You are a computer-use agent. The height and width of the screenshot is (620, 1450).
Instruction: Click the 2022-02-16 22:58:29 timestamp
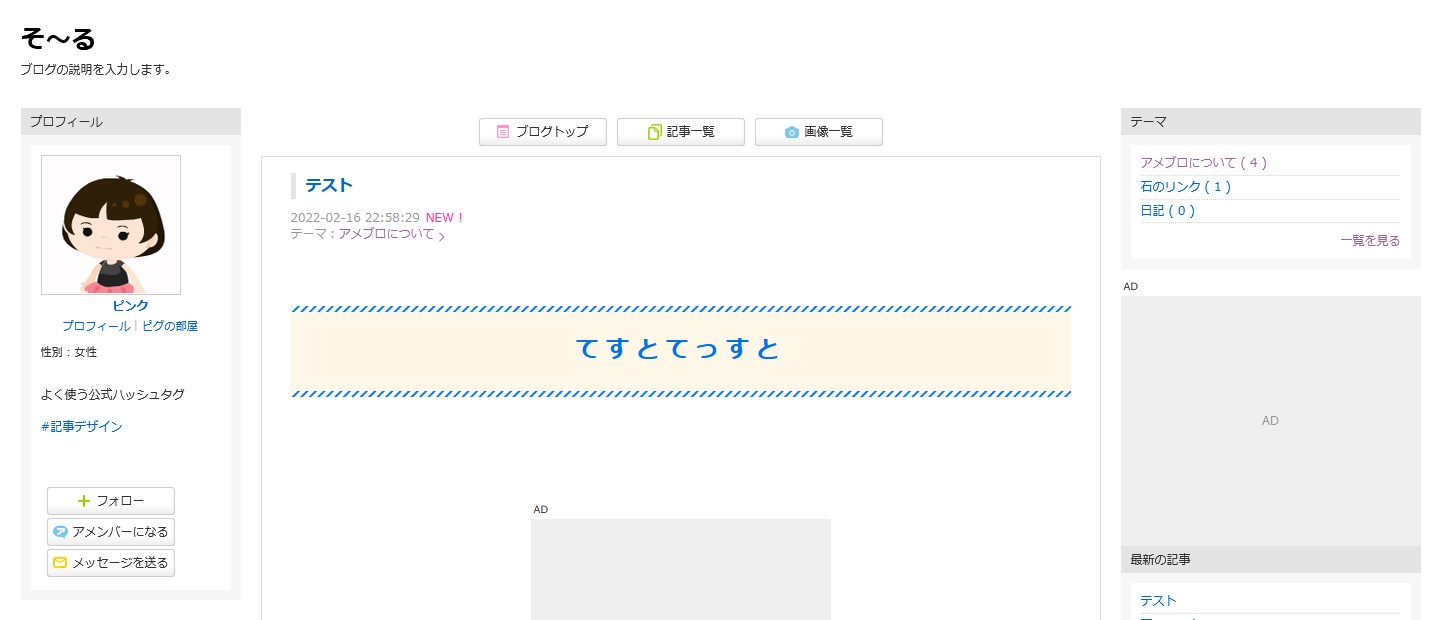(355, 218)
